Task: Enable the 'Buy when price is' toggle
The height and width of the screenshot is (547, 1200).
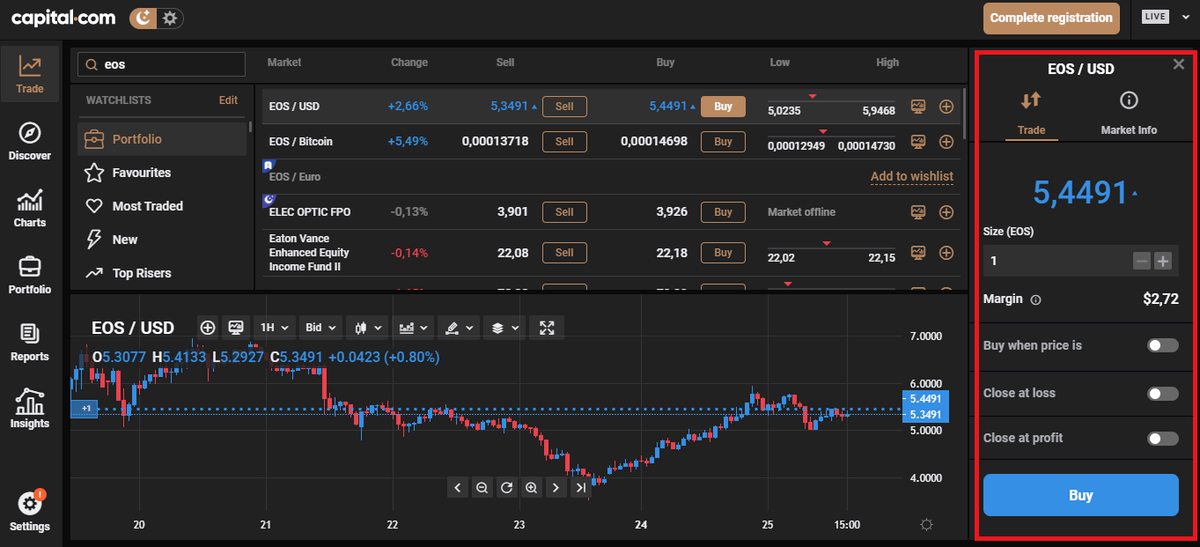Action: pyautogui.click(x=1162, y=345)
